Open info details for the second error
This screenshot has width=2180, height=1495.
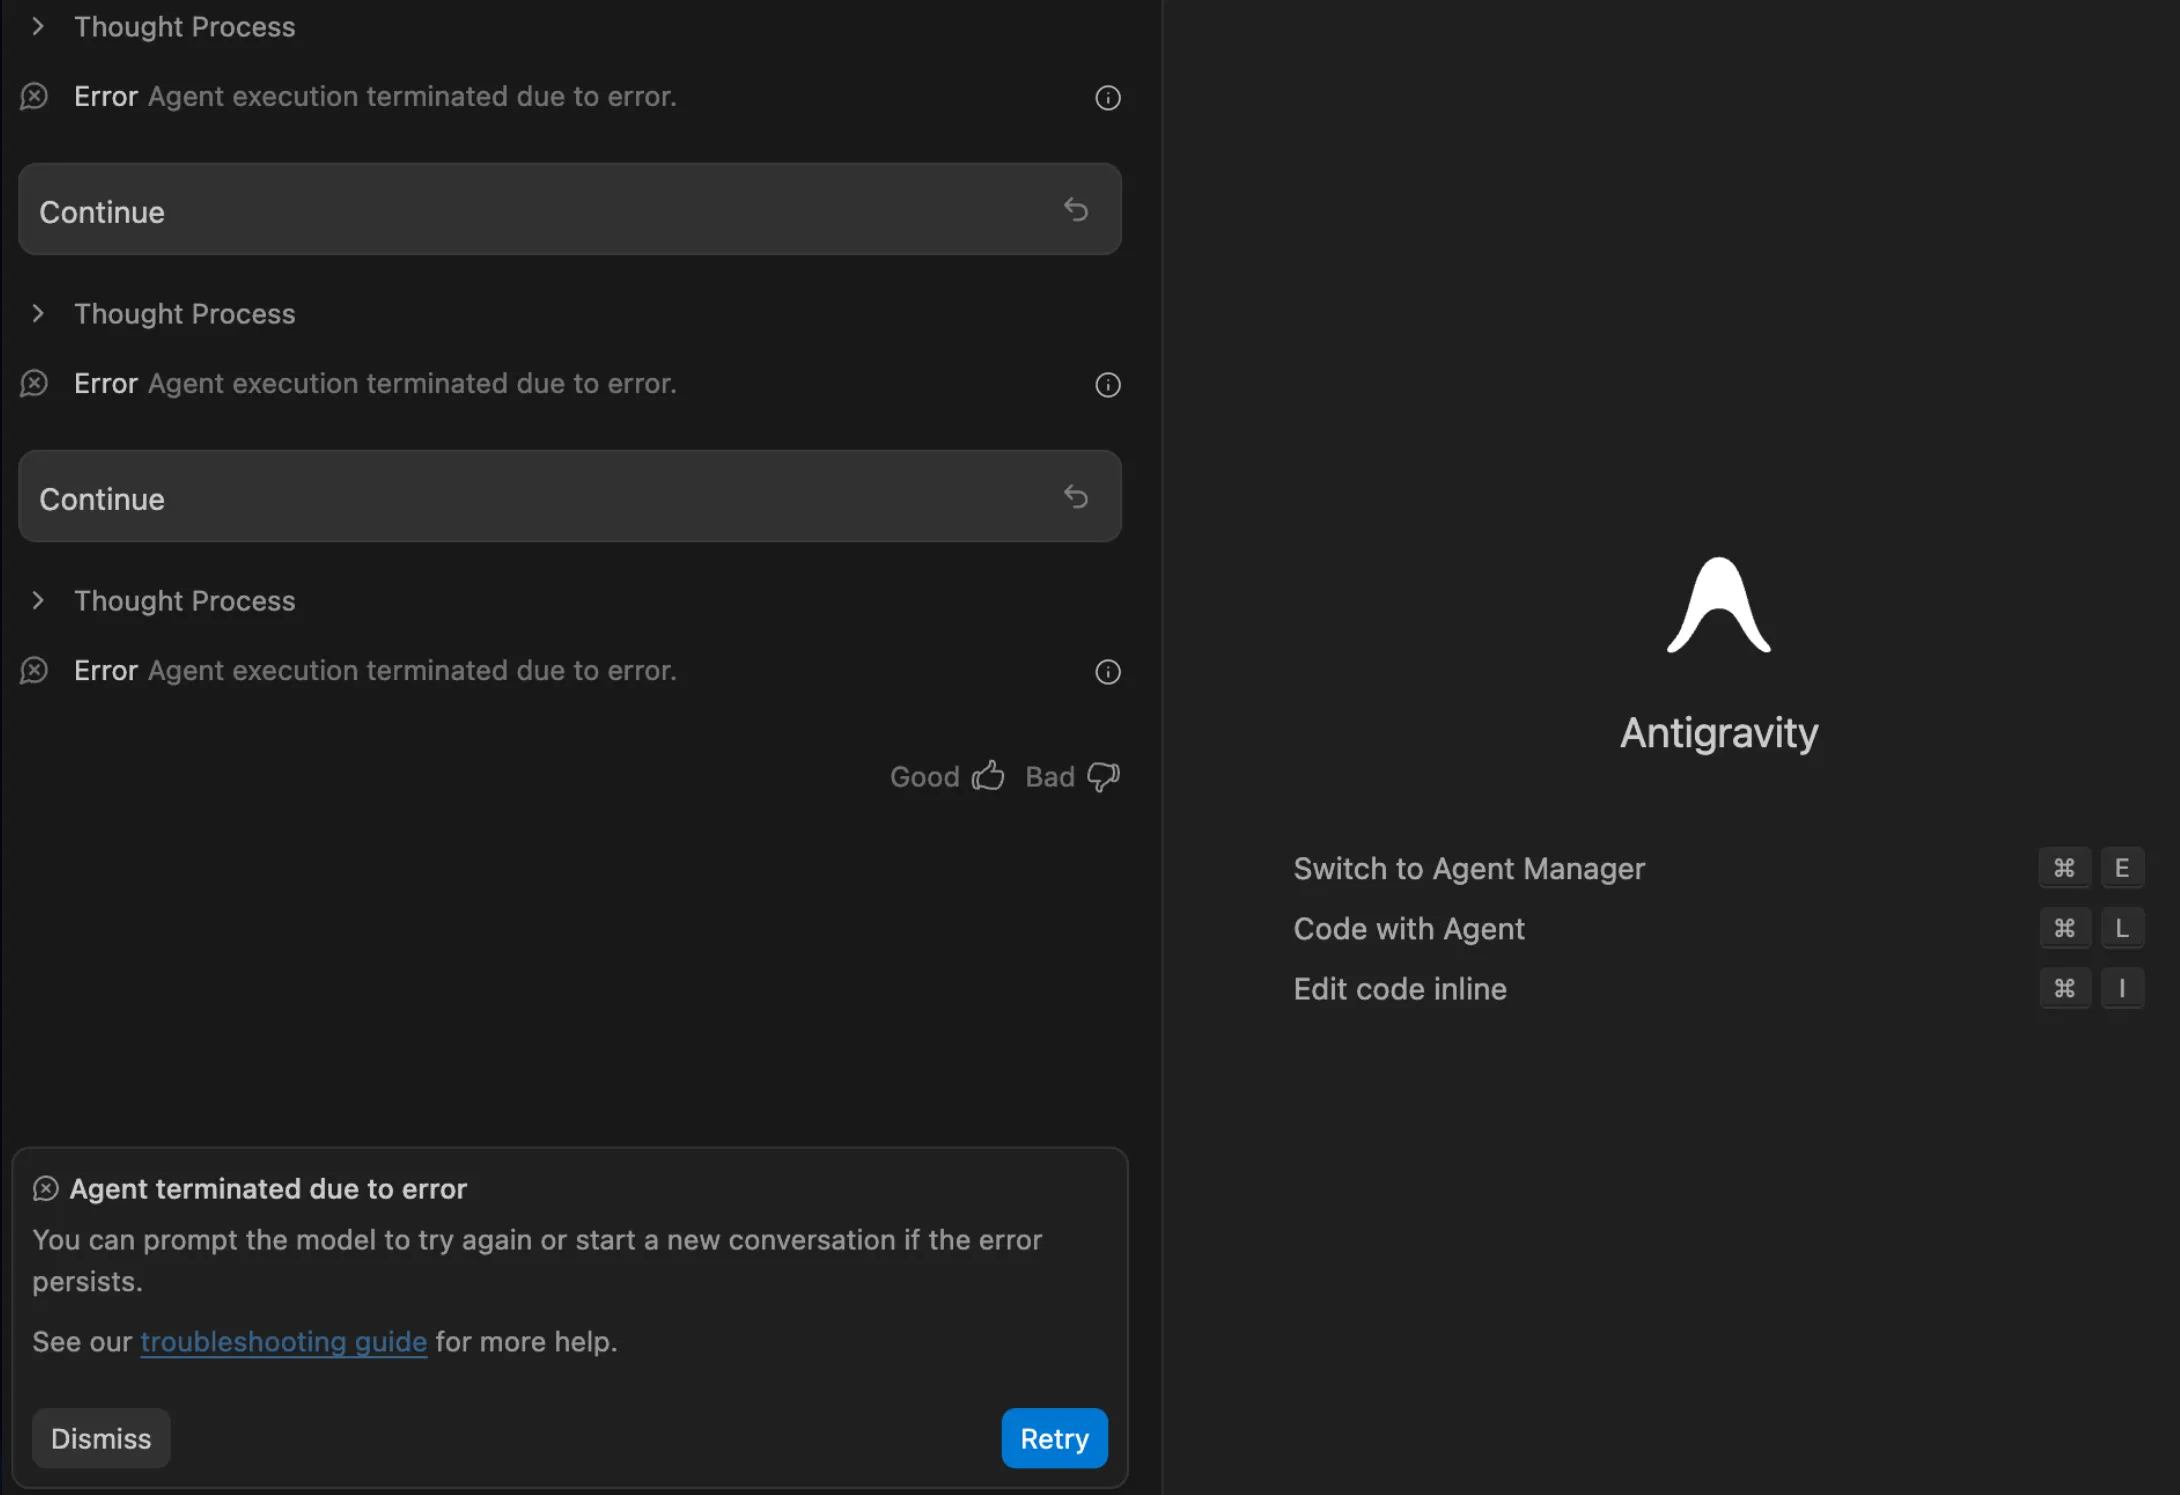(x=1107, y=384)
